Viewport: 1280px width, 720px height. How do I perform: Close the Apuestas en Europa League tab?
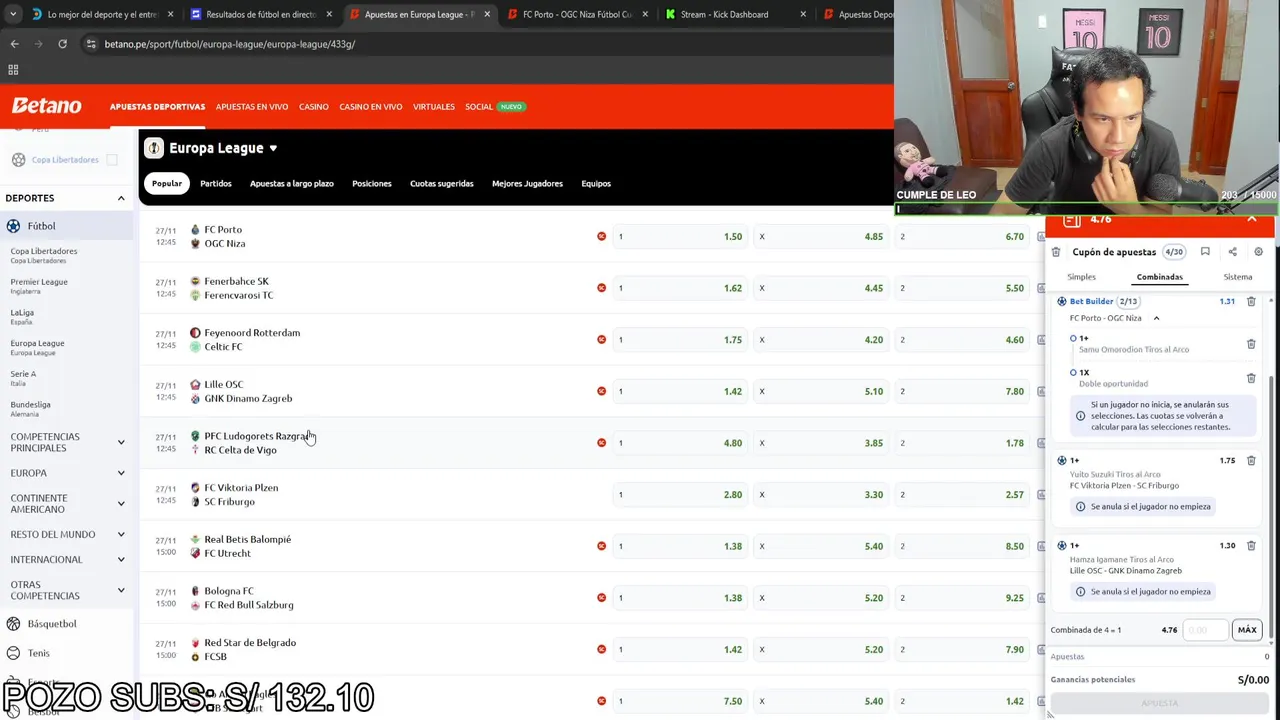pos(487,14)
